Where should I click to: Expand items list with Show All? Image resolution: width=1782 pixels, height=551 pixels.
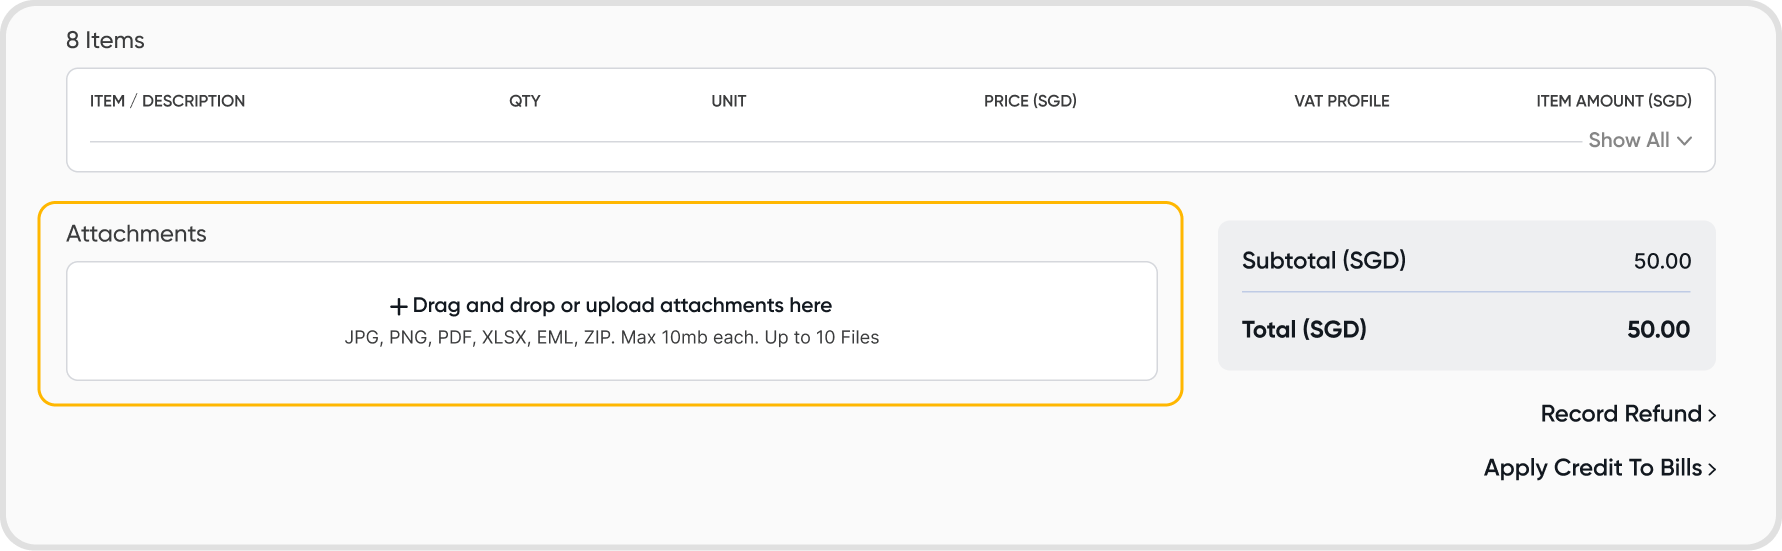pyautogui.click(x=1629, y=140)
